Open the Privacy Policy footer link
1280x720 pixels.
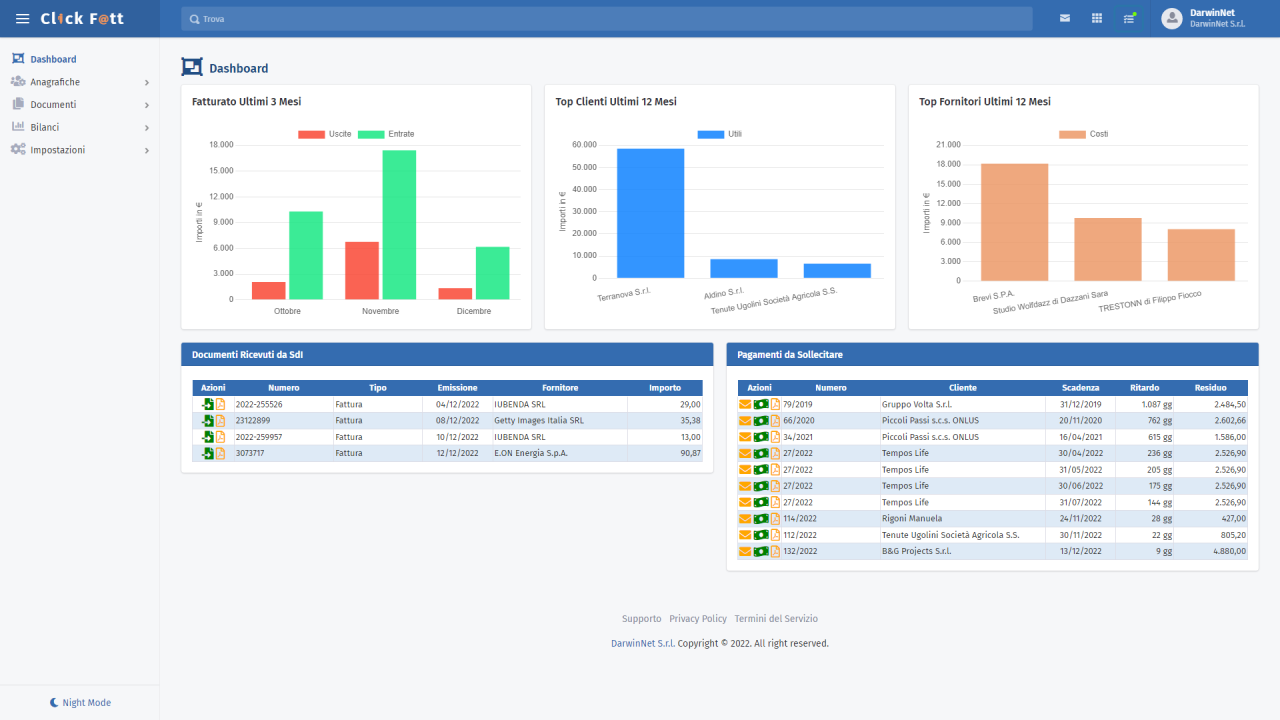point(698,619)
